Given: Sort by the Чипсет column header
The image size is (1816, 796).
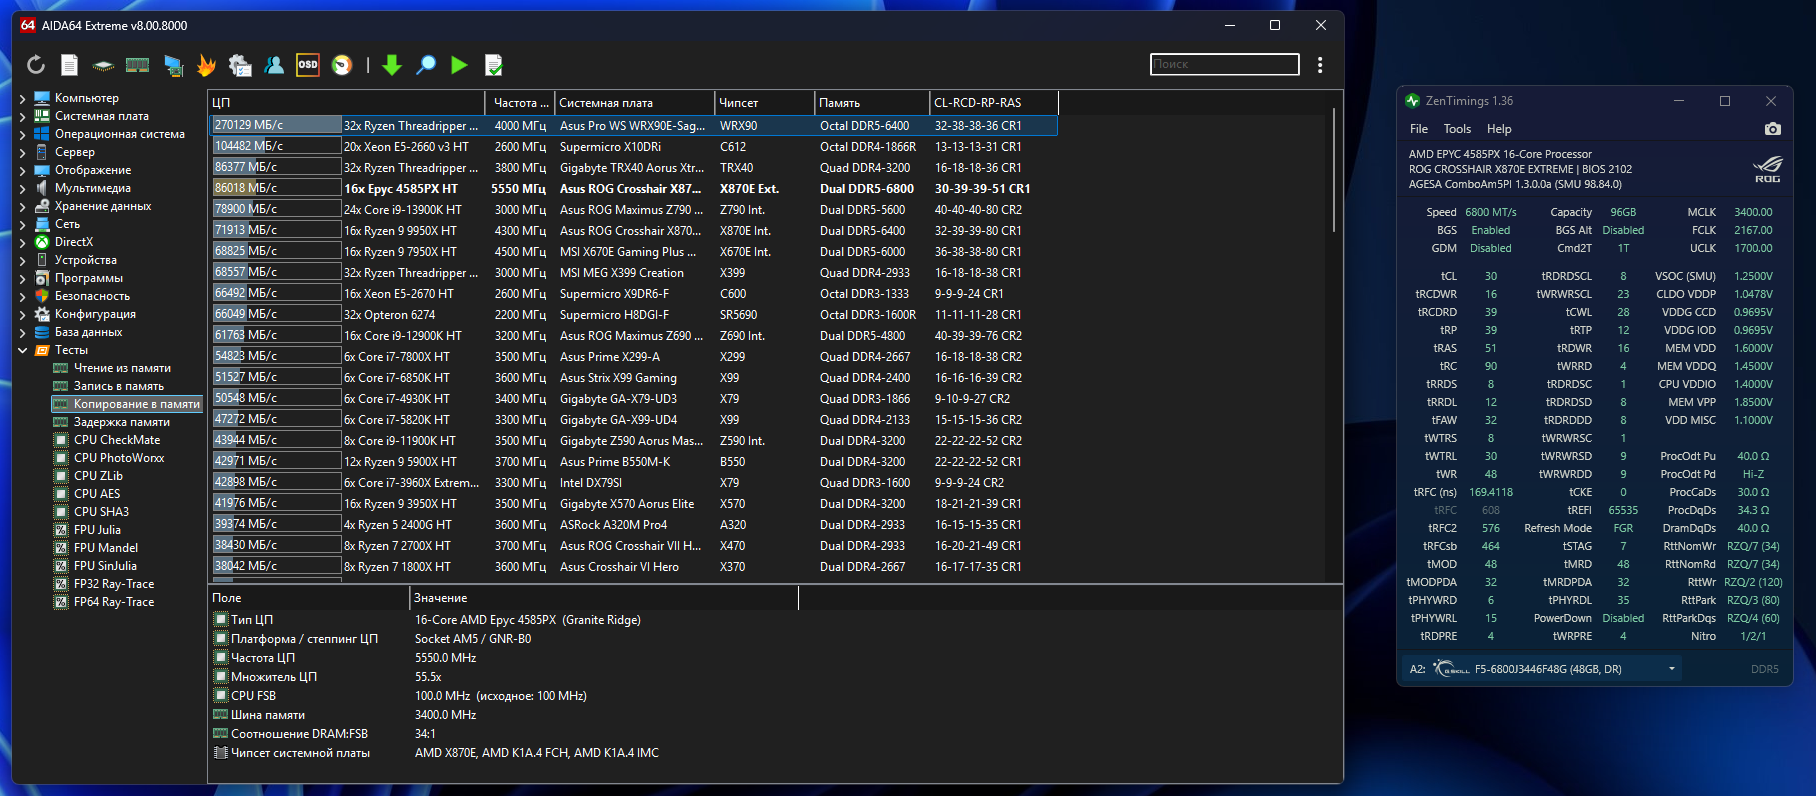Looking at the screenshot, I should click(765, 102).
